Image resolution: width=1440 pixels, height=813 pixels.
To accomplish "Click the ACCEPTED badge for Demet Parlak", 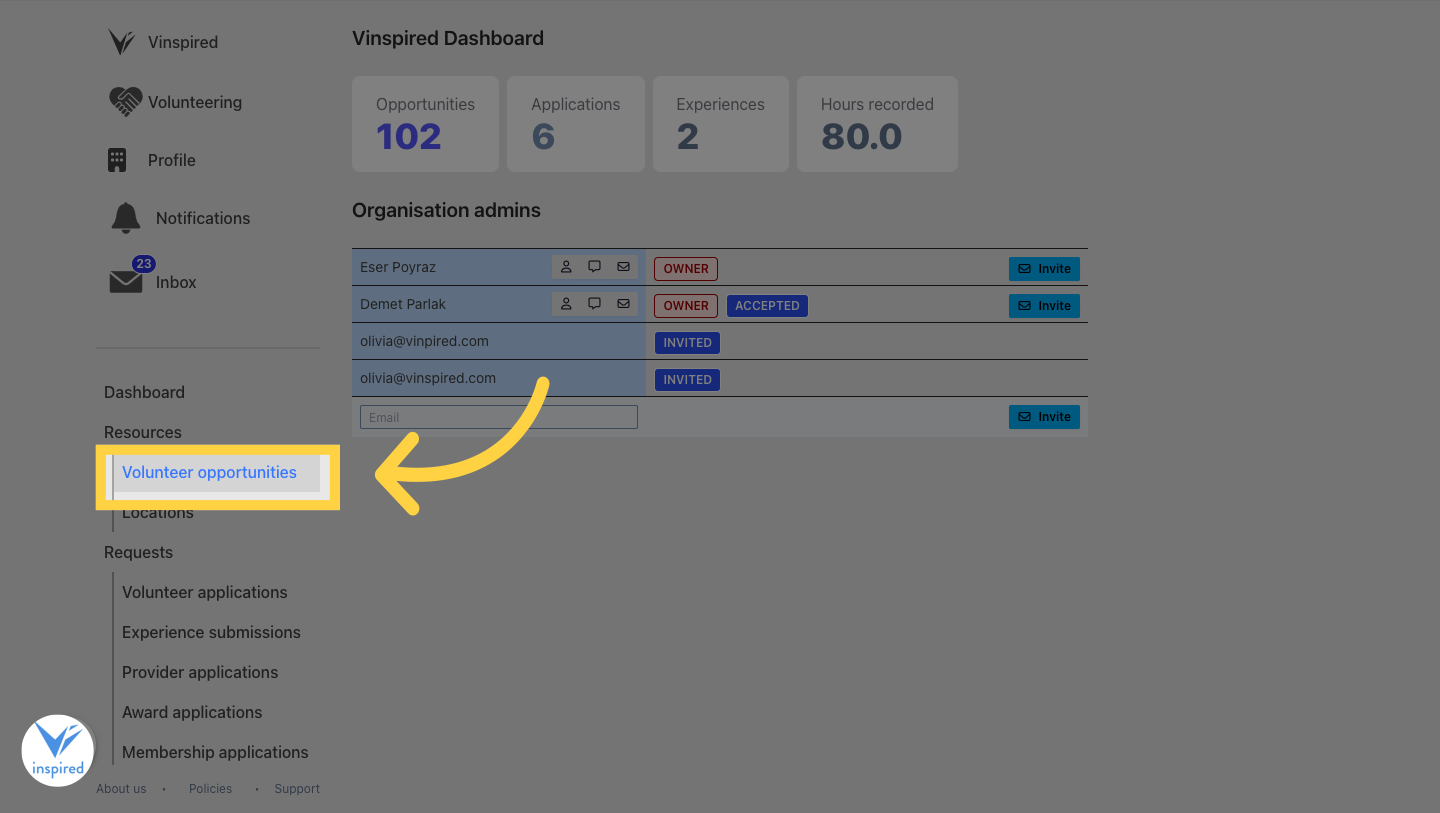I will click(767, 305).
